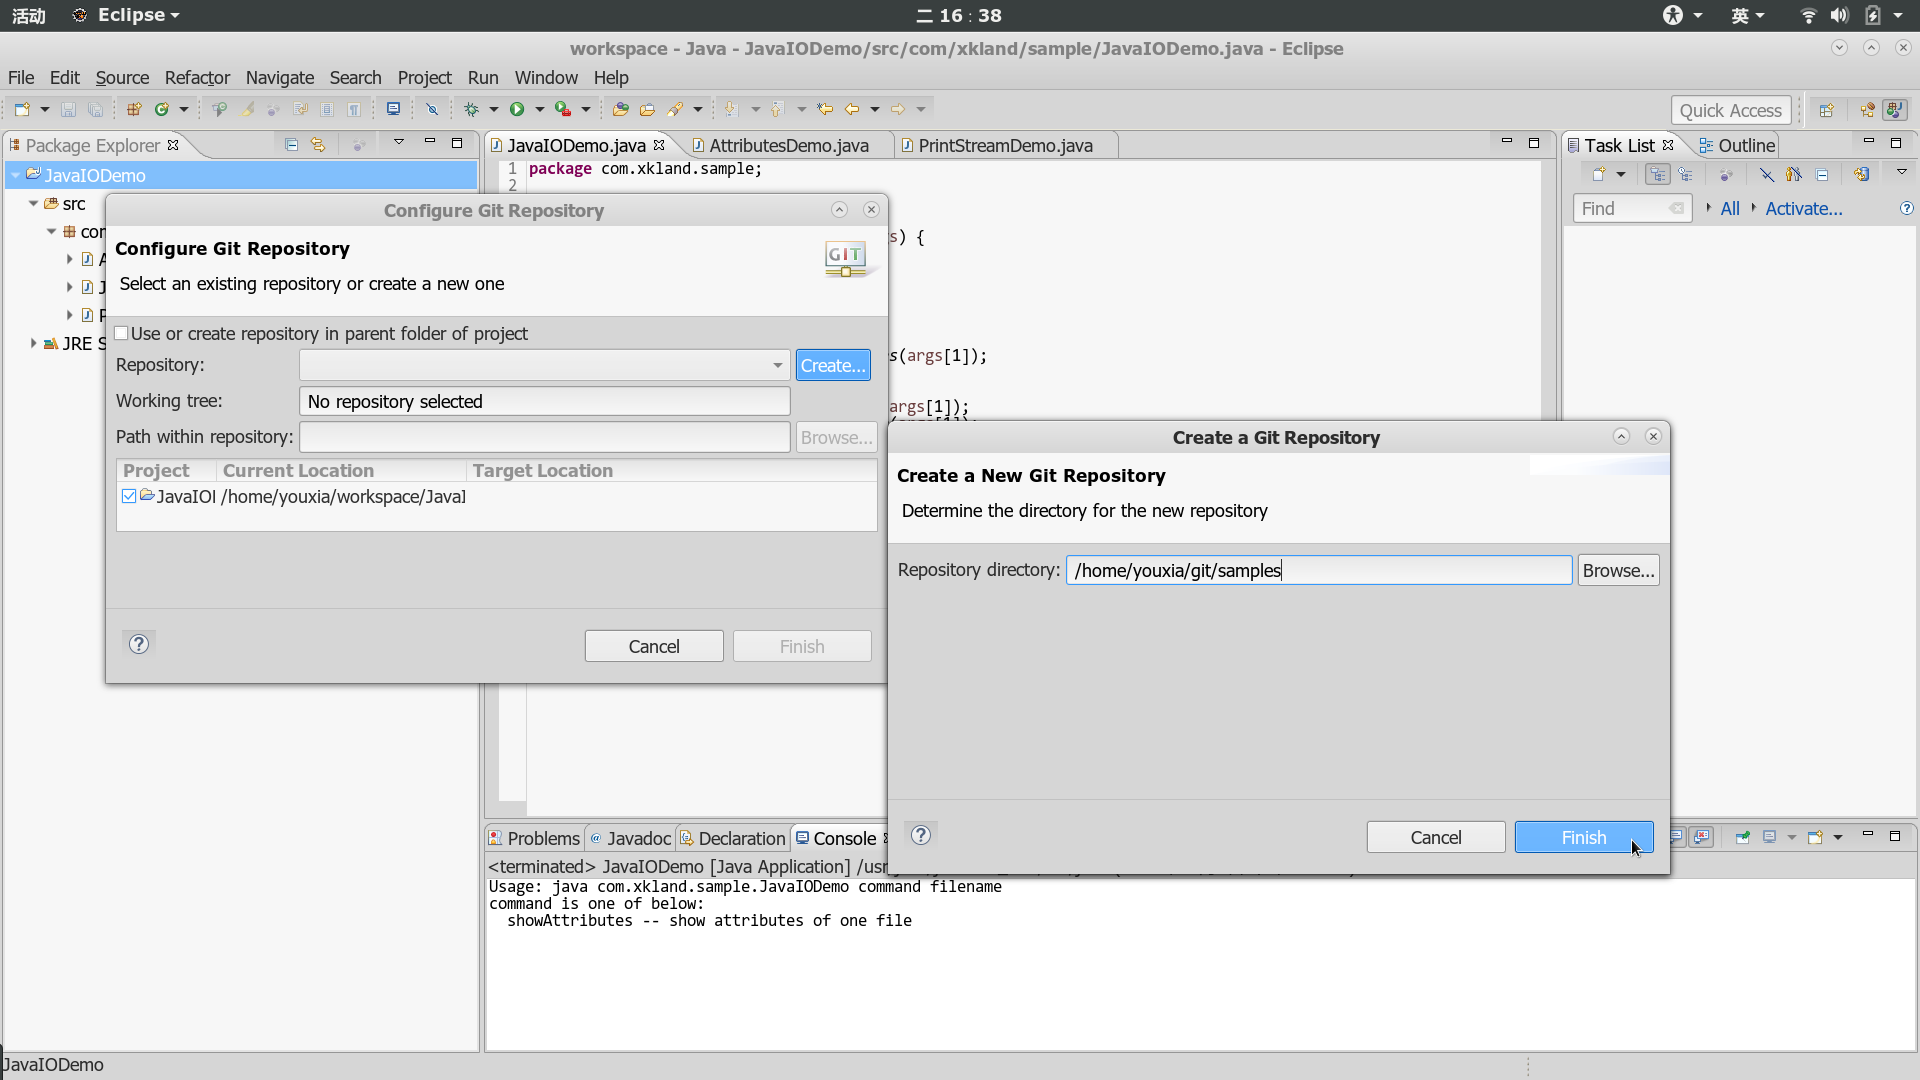Toggle Scheduled view in Task List

pos(1686,174)
